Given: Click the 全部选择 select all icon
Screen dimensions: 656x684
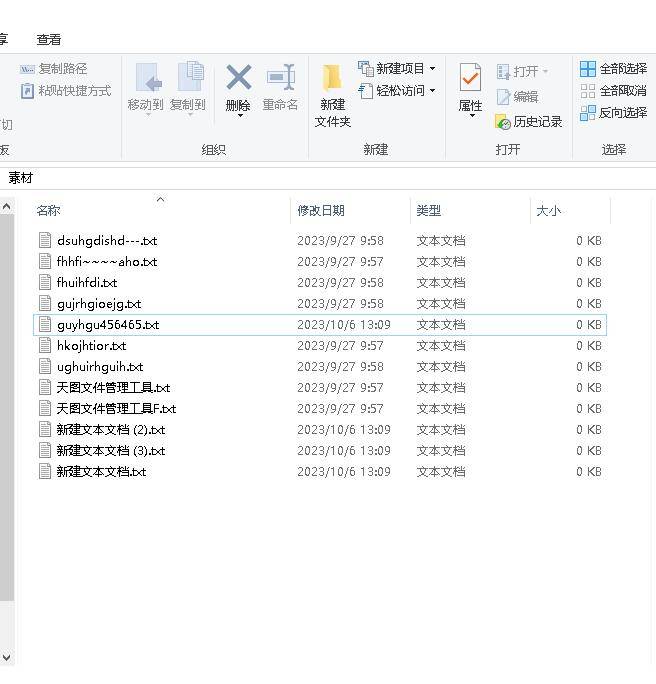Looking at the screenshot, I should [x=588, y=69].
